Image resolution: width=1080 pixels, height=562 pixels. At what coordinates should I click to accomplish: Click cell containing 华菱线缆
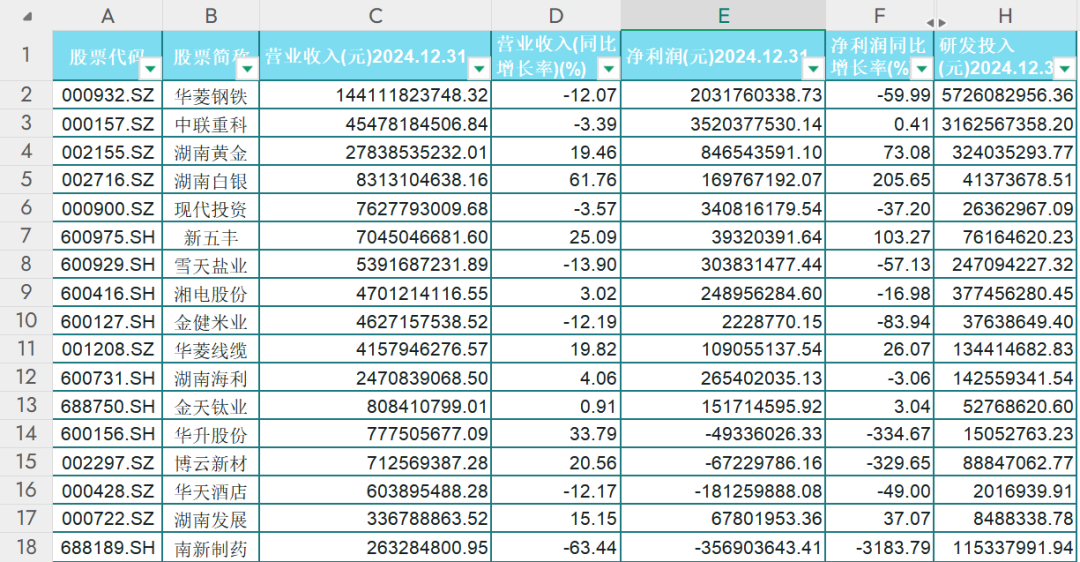[211, 350]
